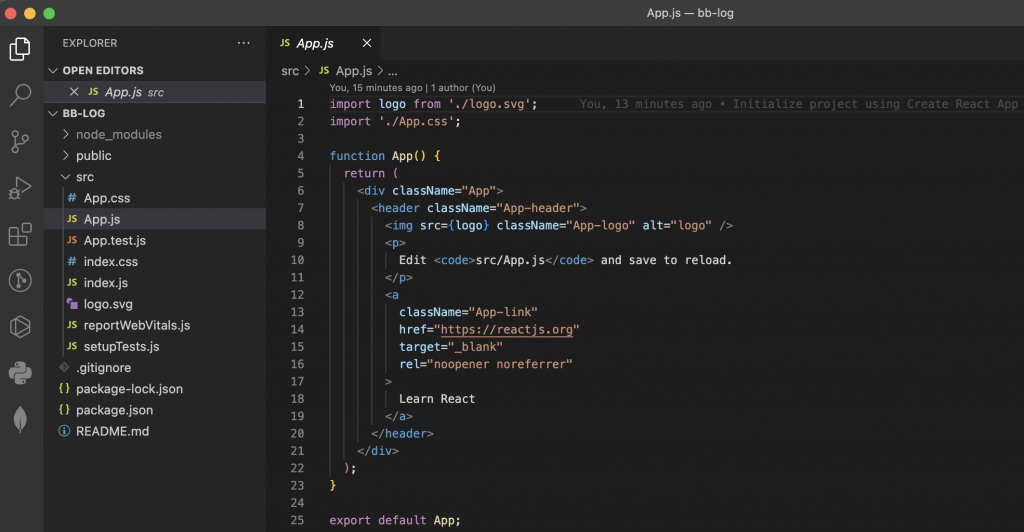Open the hexagon play icon view

20,327
